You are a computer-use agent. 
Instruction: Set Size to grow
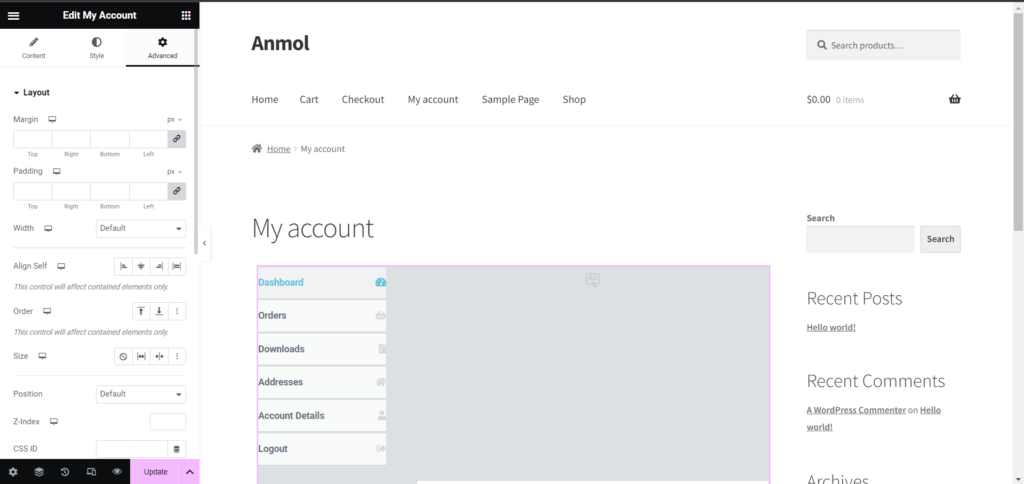pyautogui.click(x=141, y=357)
